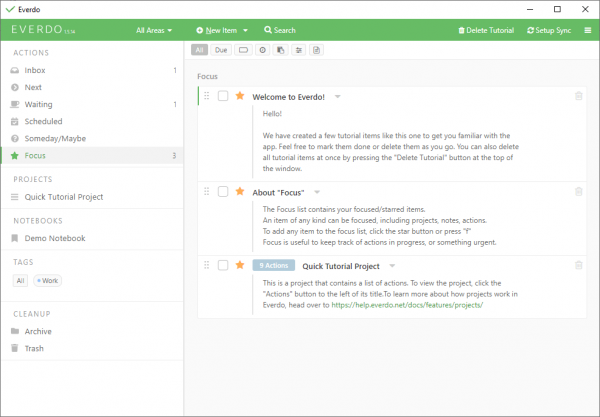Filter tags by All
Image resolution: width=600 pixels, height=417 pixels.
coord(20,281)
